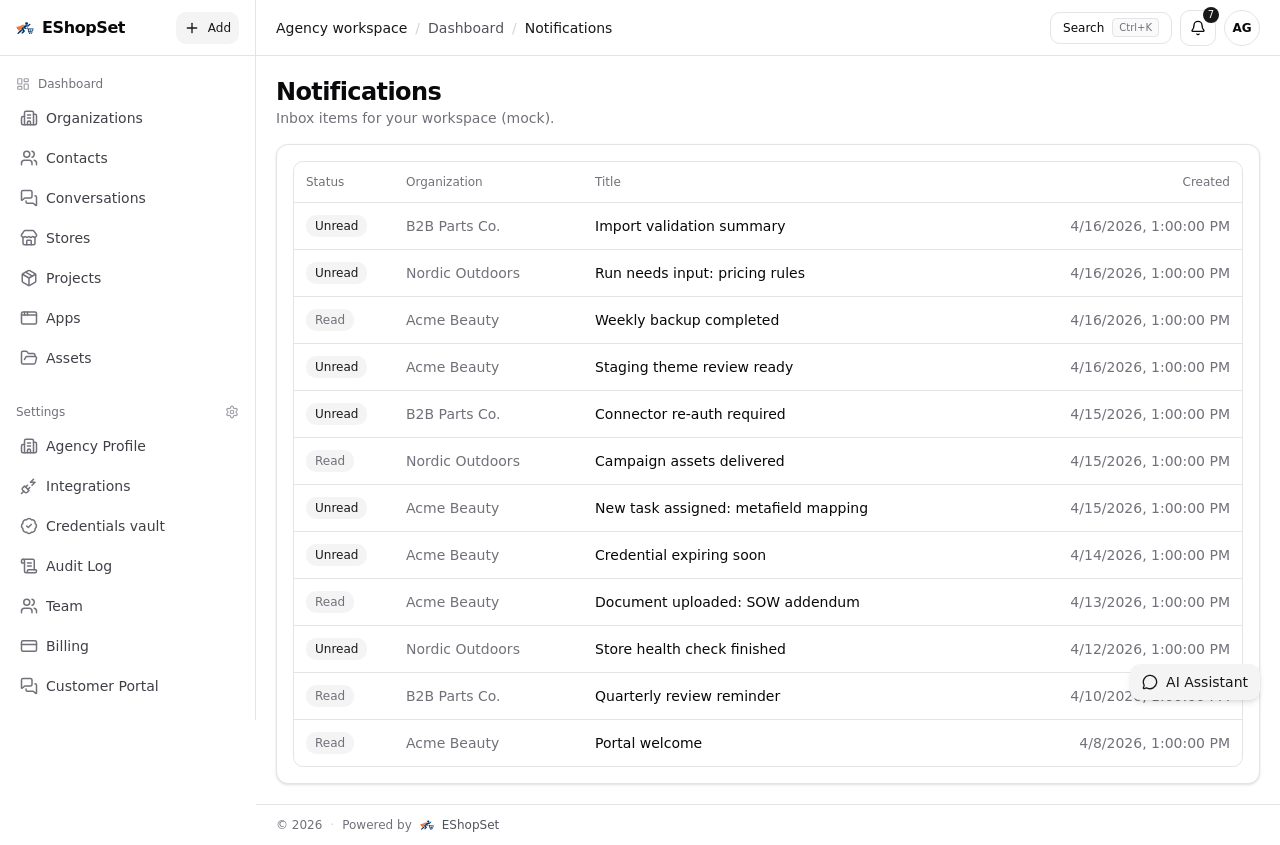The height and width of the screenshot is (845, 1280).
Task: Open the Credentials vault icon
Action: click(x=29, y=526)
